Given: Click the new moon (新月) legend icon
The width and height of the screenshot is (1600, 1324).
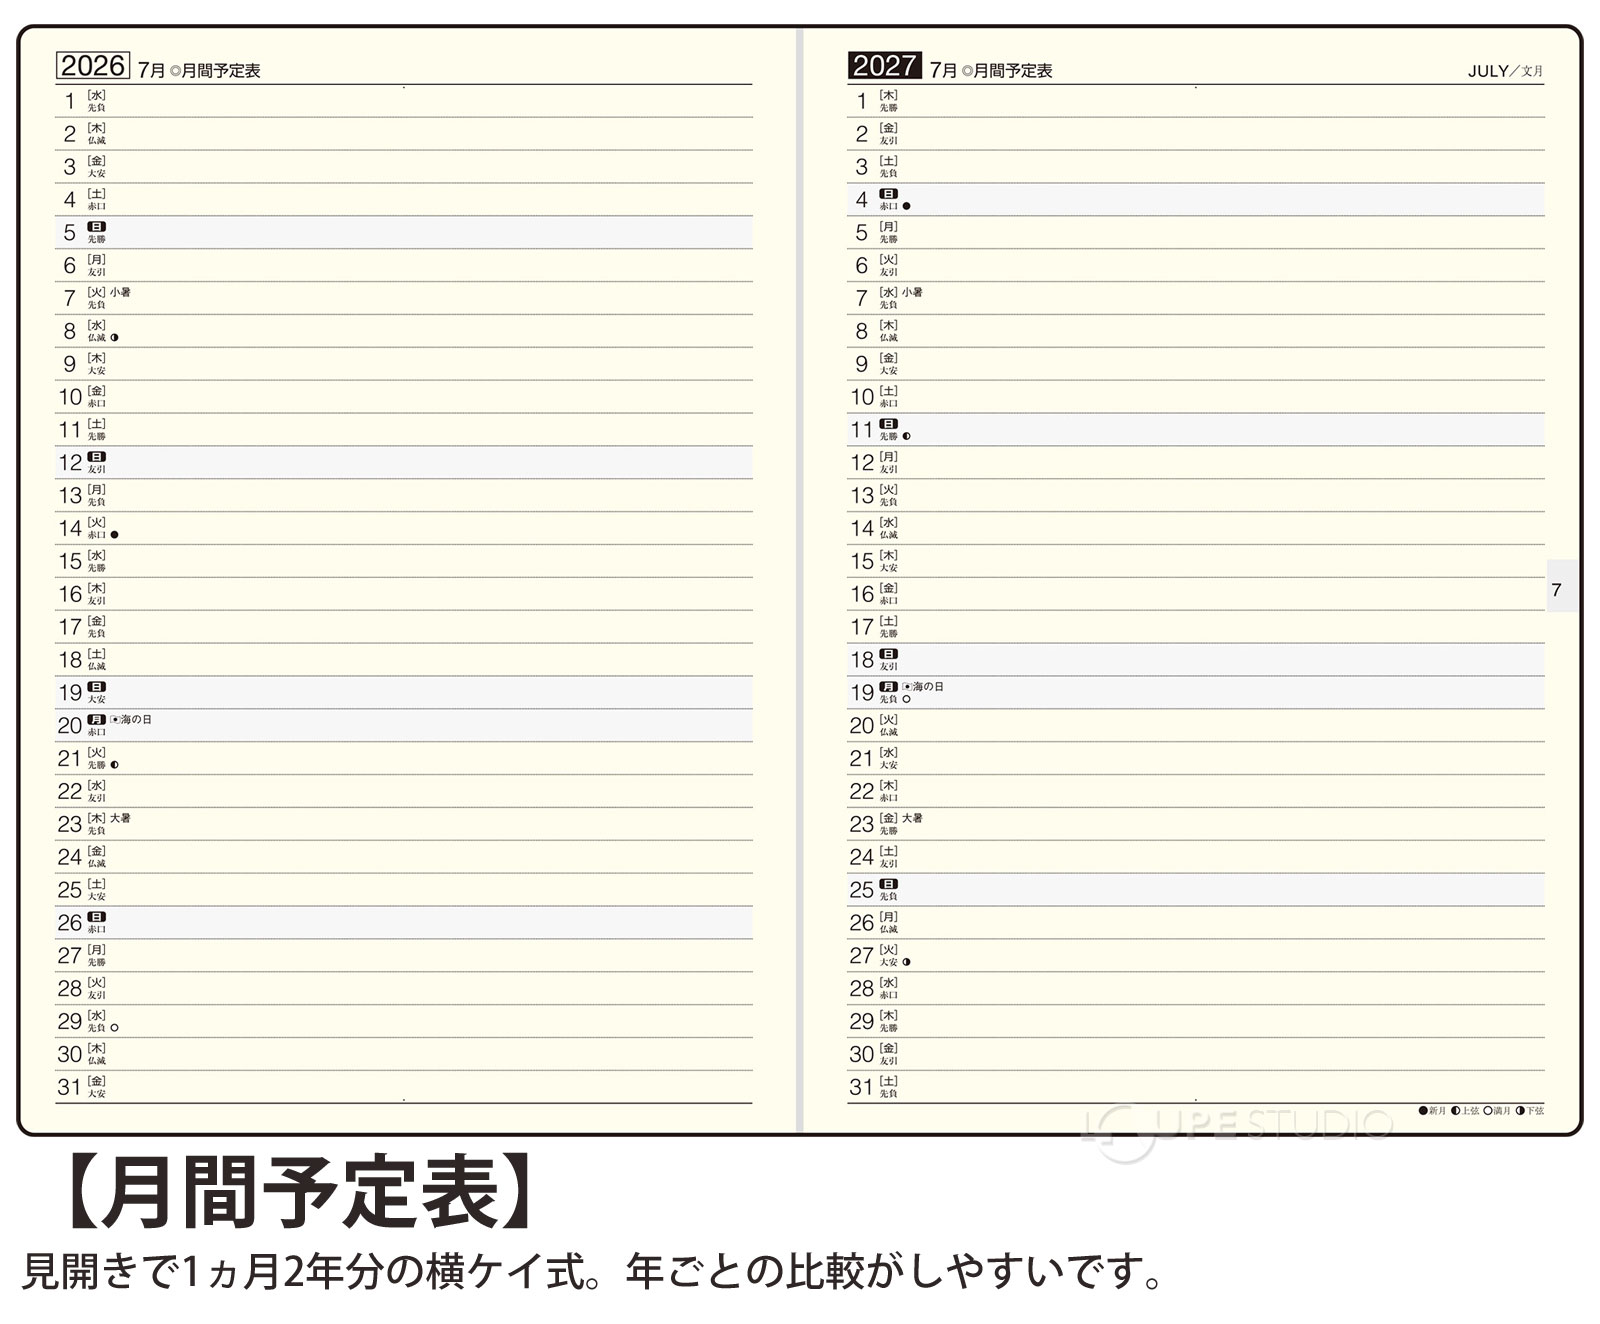Looking at the screenshot, I should pyautogui.click(x=1423, y=1111).
